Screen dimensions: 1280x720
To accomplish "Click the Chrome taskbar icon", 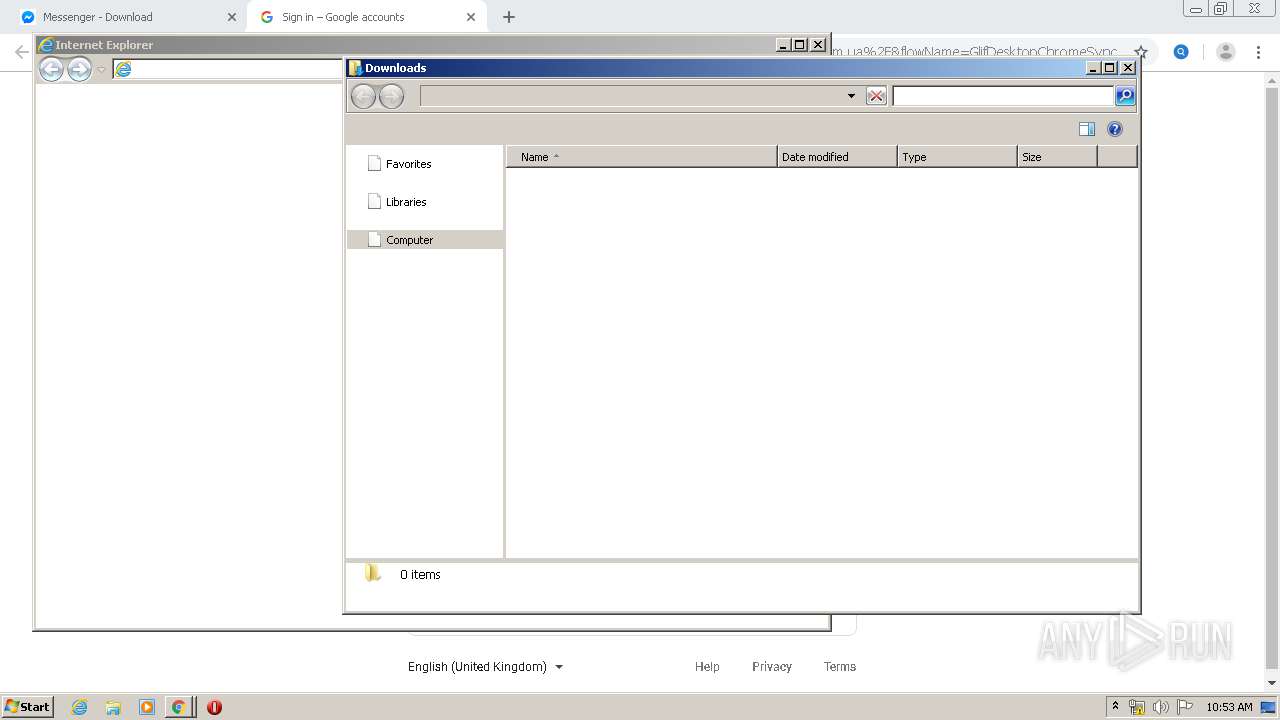I will [178, 707].
